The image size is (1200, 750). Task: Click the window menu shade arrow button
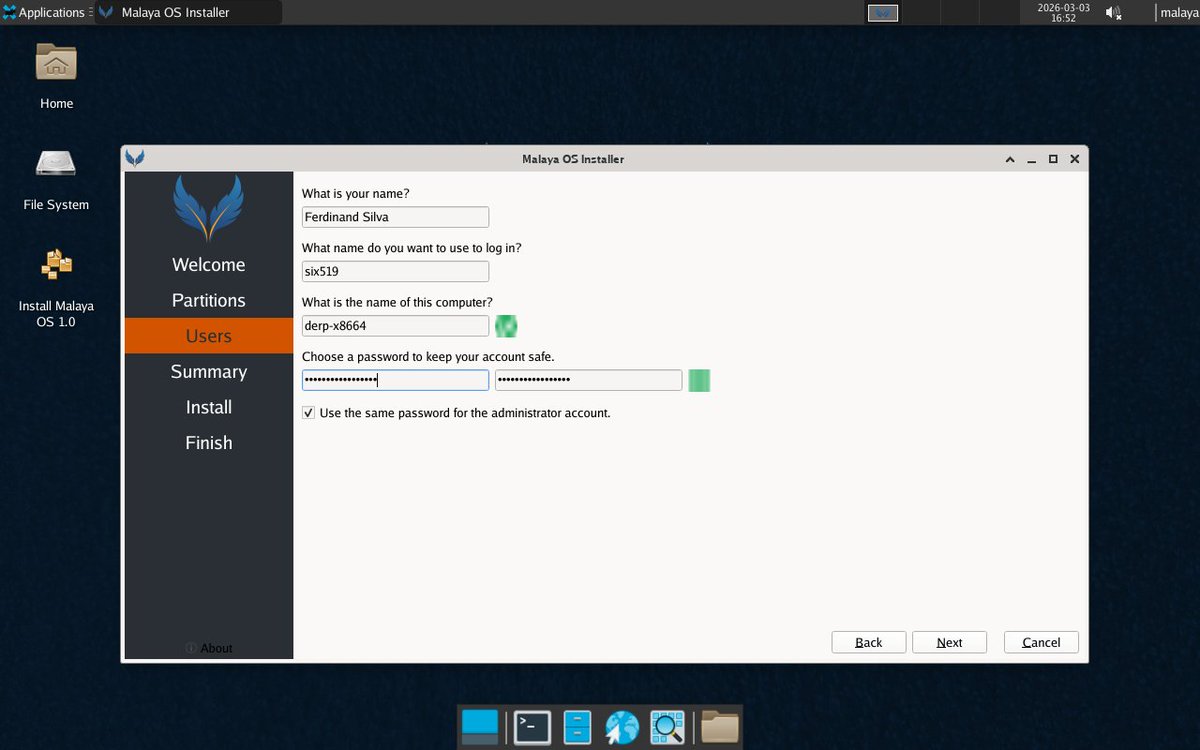pos(1012,159)
